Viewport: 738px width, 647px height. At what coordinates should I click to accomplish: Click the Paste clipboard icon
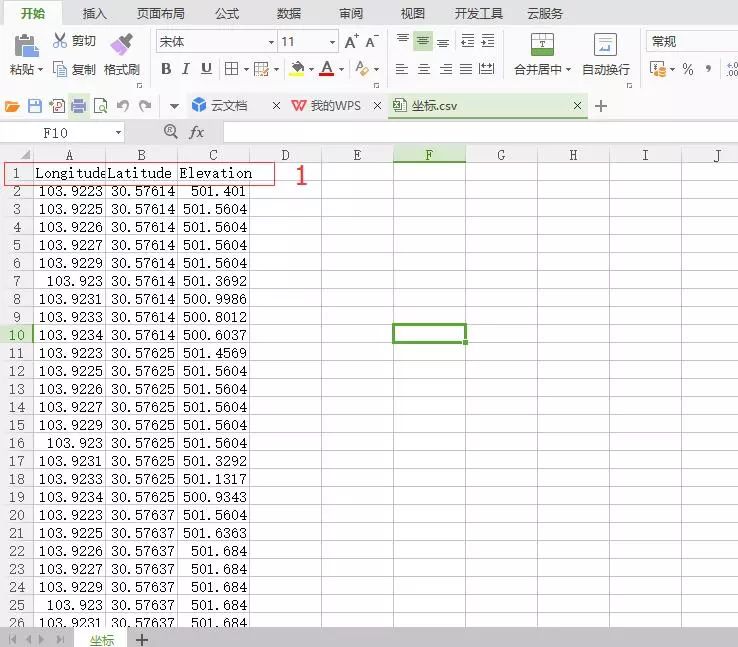coord(26,46)
